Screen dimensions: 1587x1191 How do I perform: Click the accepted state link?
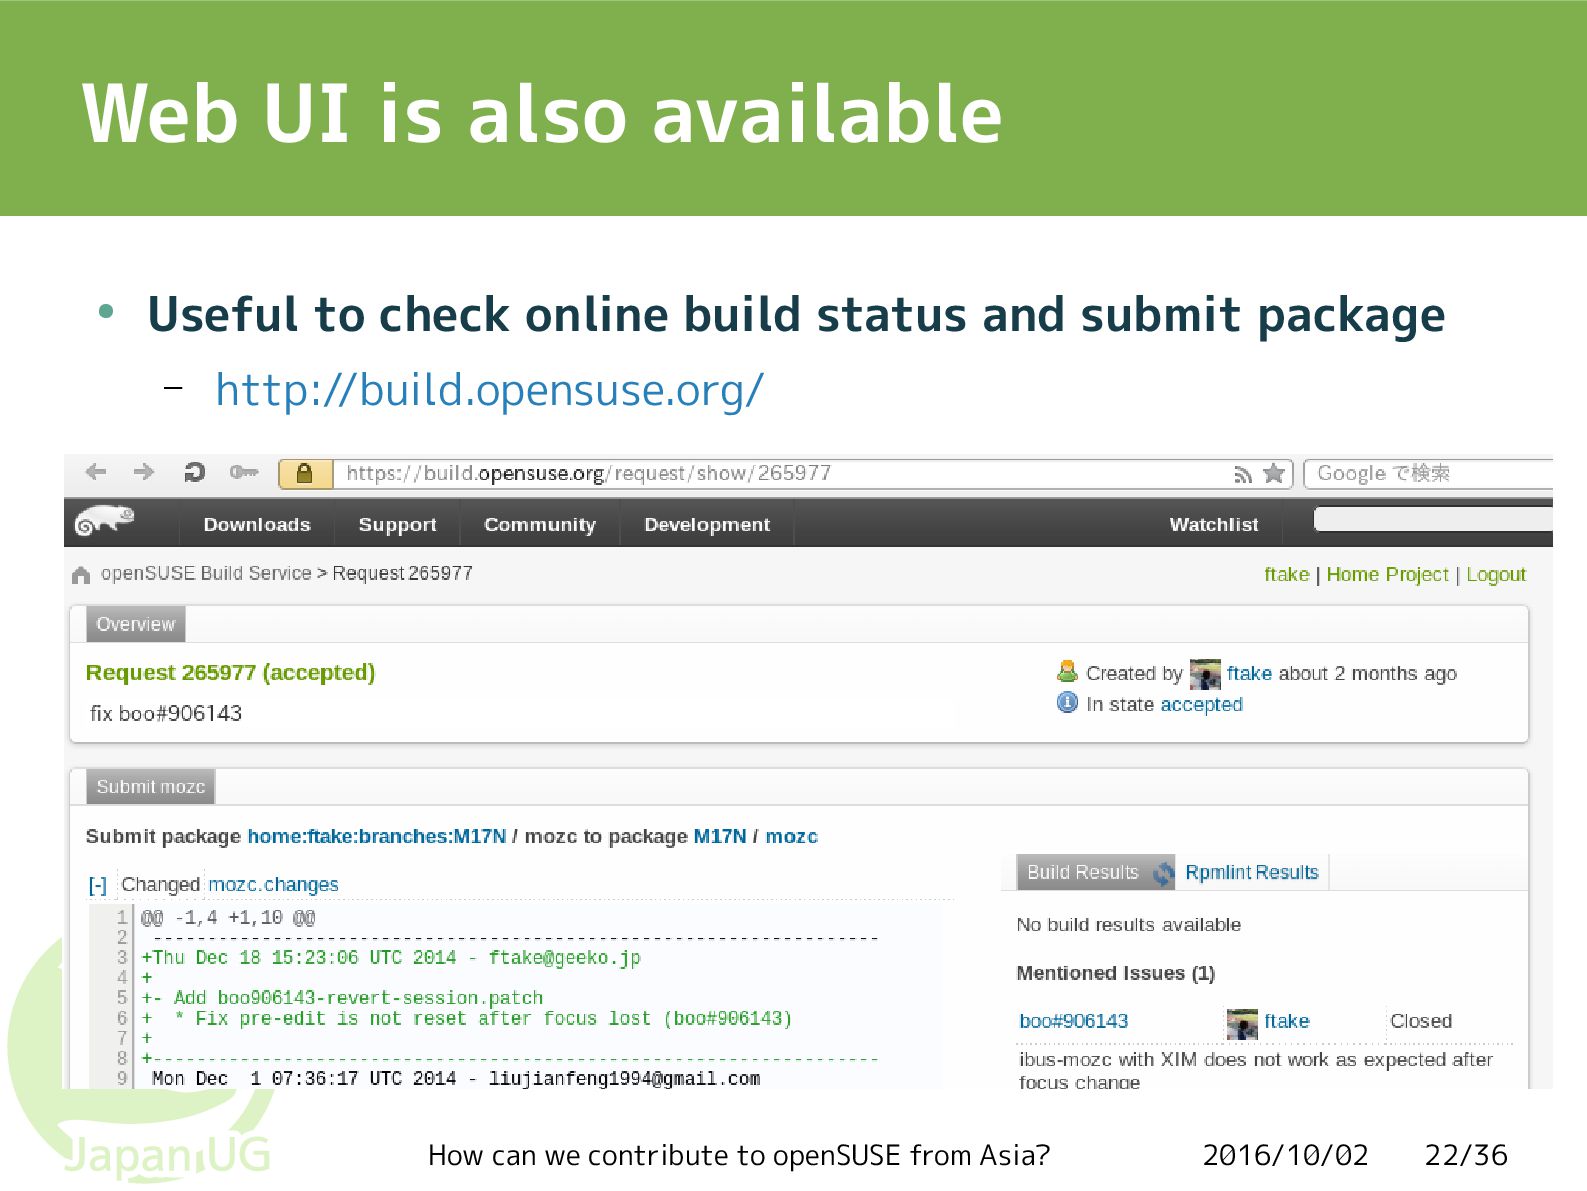[x=1201, y=704]
